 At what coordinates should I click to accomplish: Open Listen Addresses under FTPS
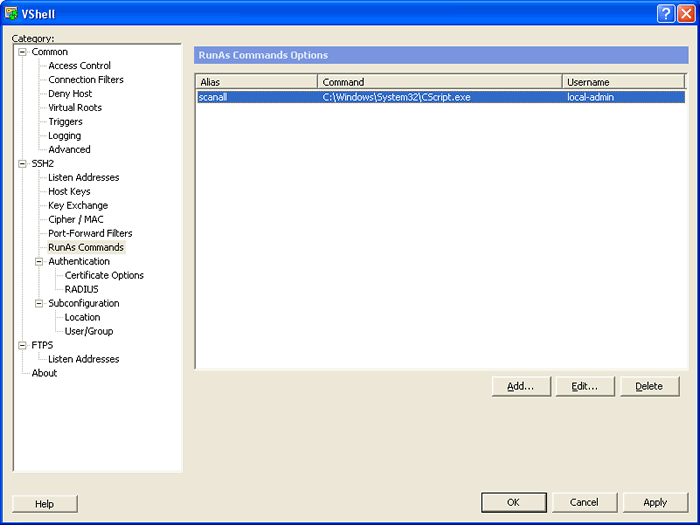pos(83,359)
